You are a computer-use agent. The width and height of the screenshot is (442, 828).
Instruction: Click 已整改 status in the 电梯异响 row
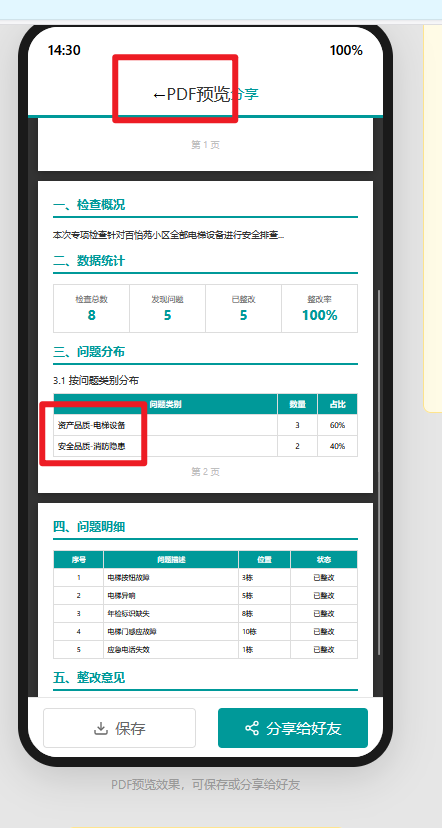point(324,596)
